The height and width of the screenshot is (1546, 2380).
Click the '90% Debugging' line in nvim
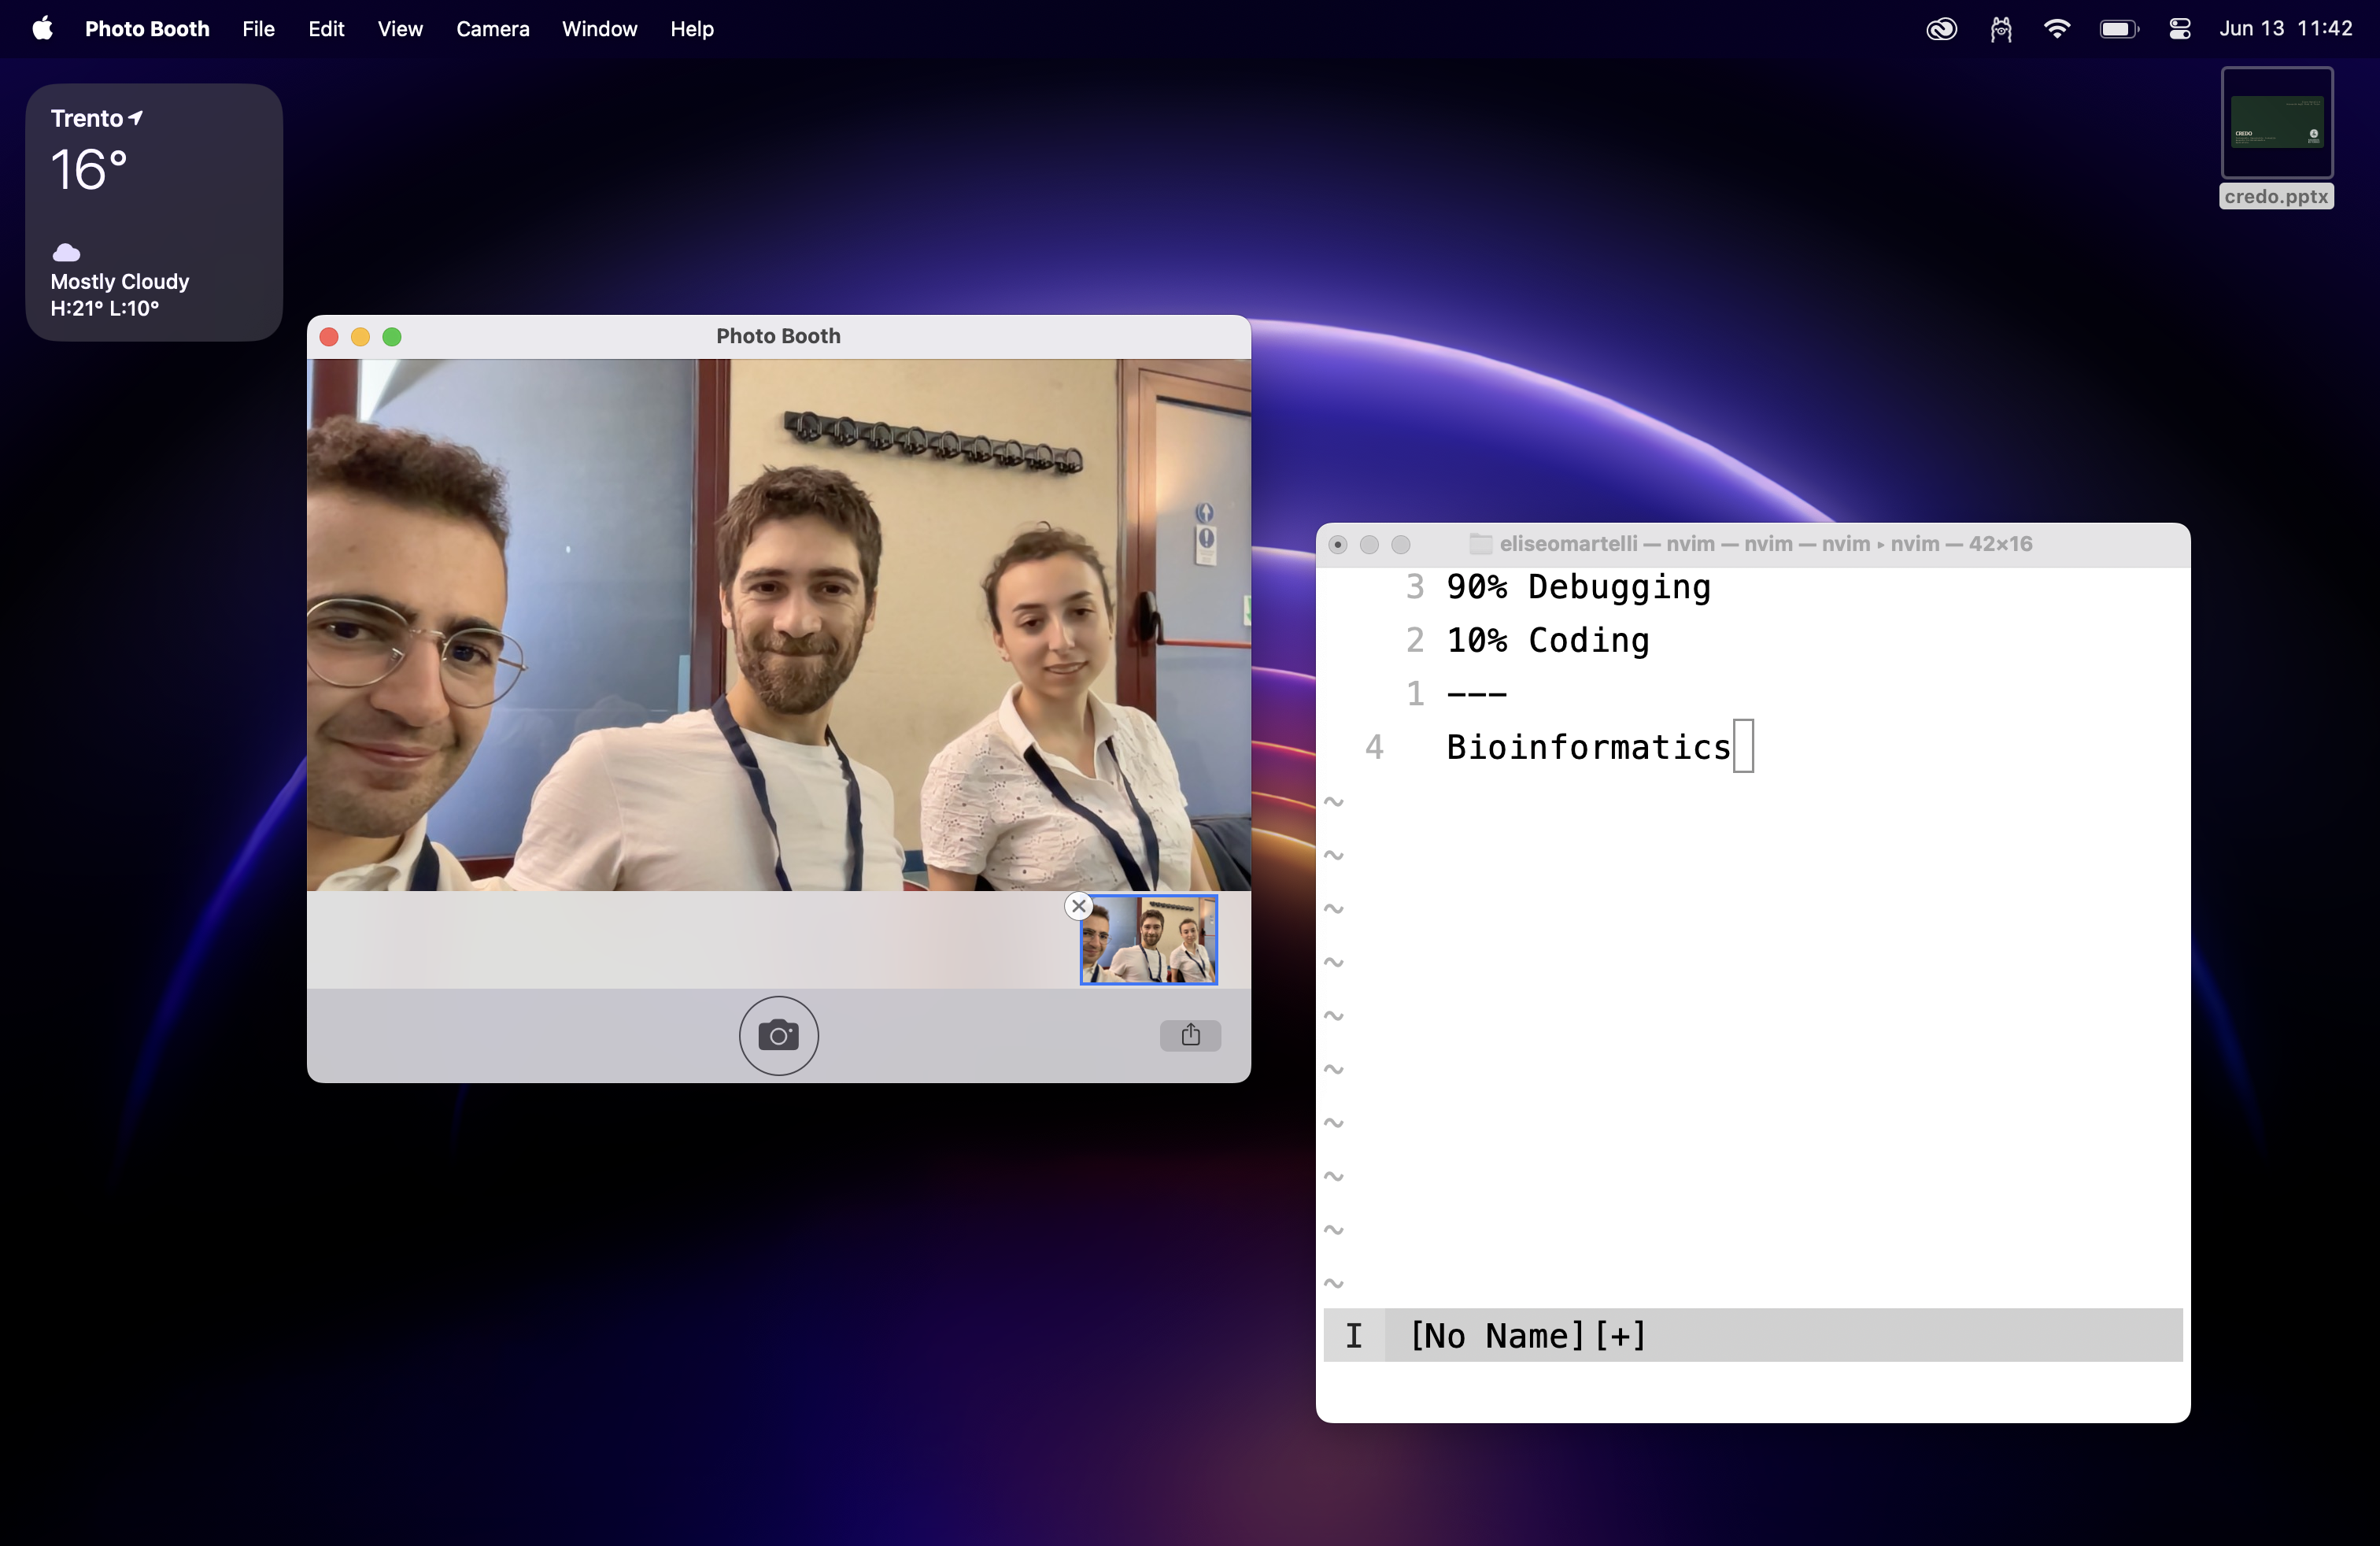click(x=1578, y=587)
